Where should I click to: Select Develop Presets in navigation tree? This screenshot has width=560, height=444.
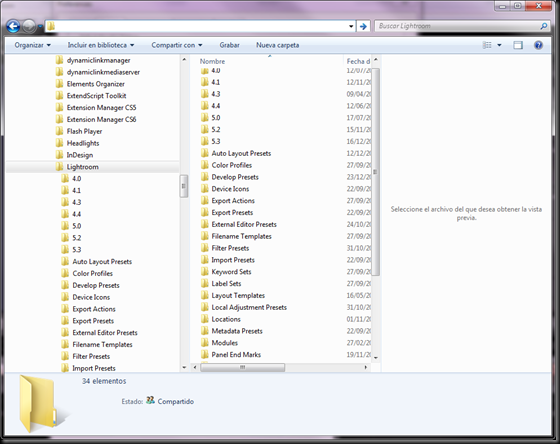[x=96, y=285]
